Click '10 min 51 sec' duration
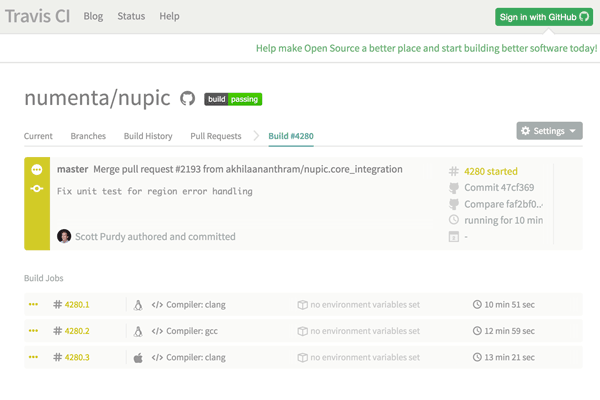Image resolution: width=600 pixels, height=400 pixels. [x=510, y=305]
